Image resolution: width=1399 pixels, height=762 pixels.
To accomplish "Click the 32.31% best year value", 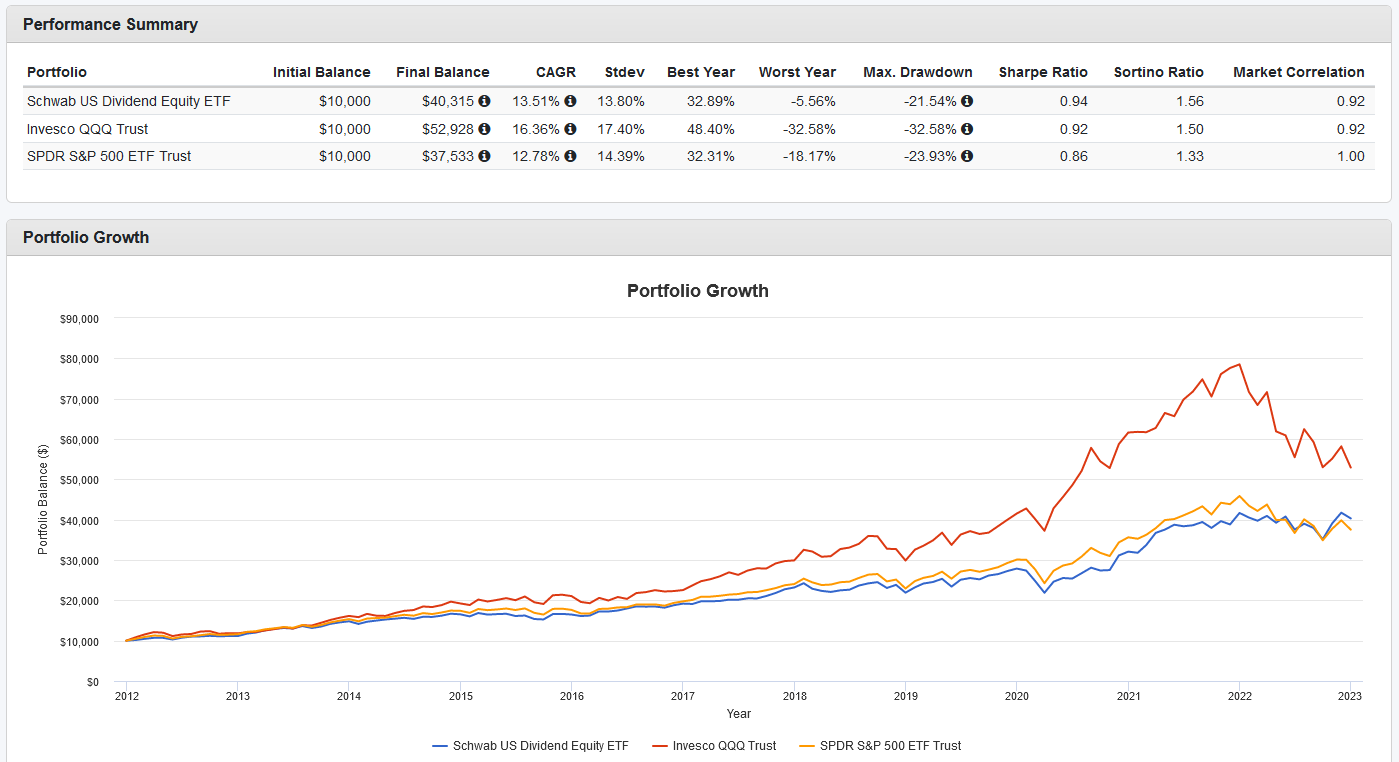I will pos(711,156).
